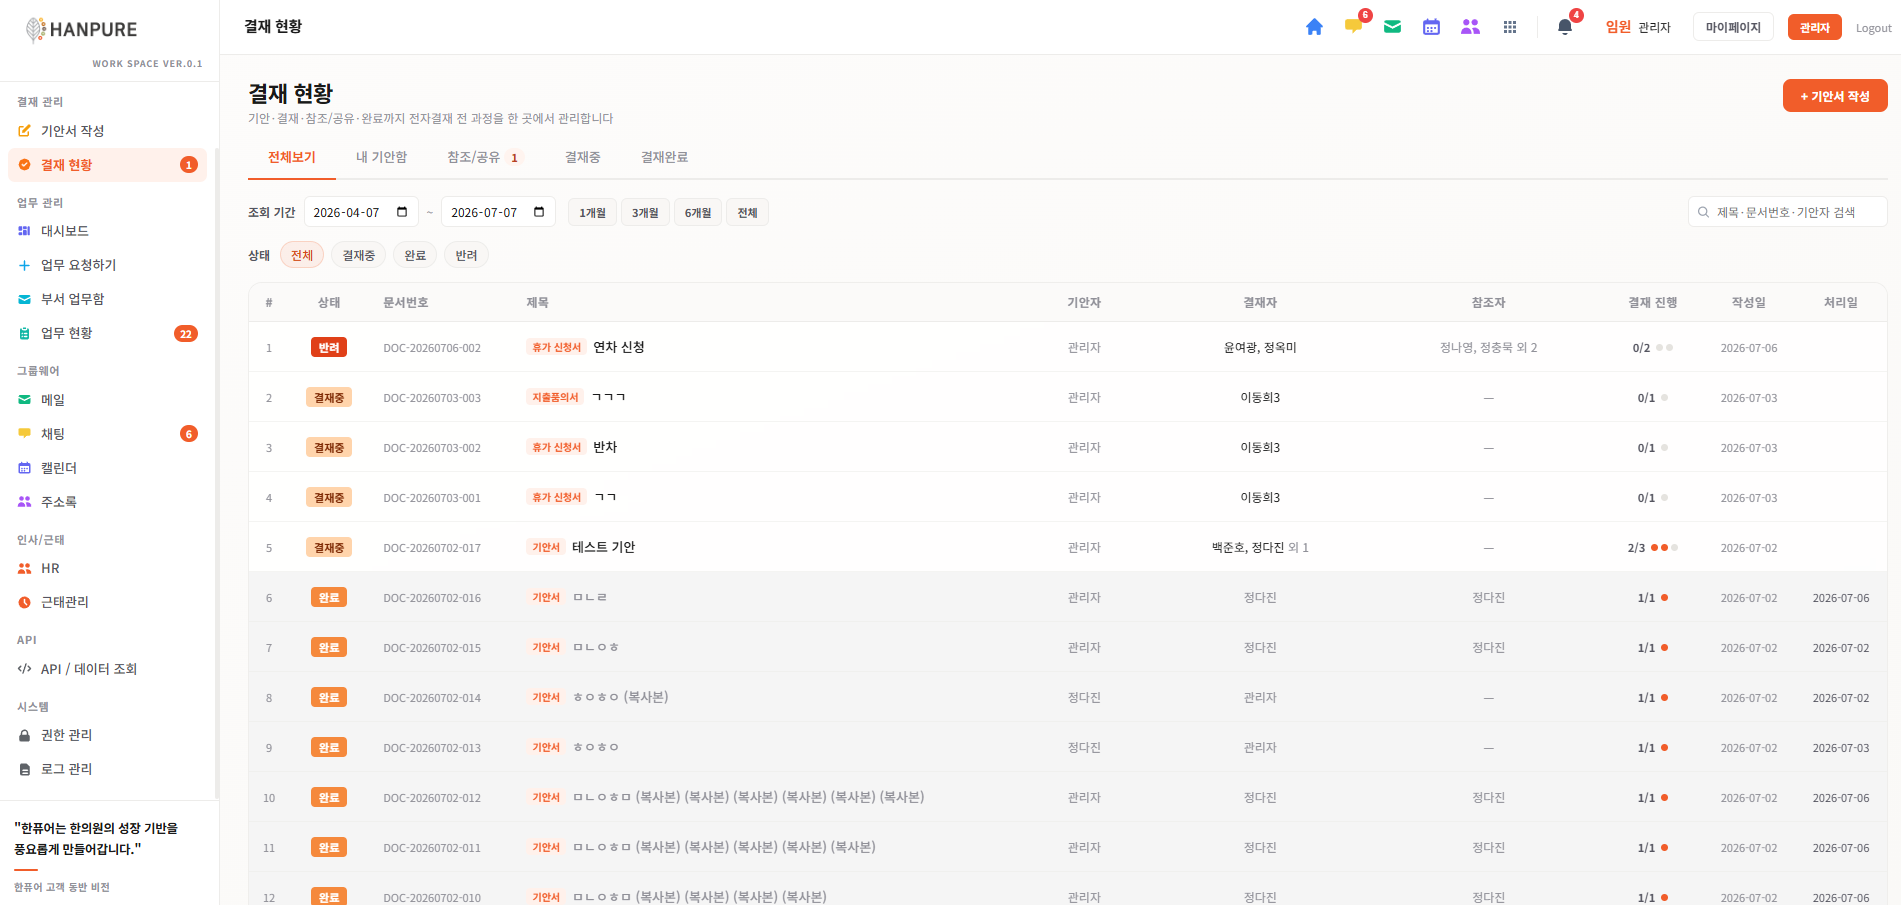Open the home icon in top bar
1901x905 pixels.
point(1314,27)
